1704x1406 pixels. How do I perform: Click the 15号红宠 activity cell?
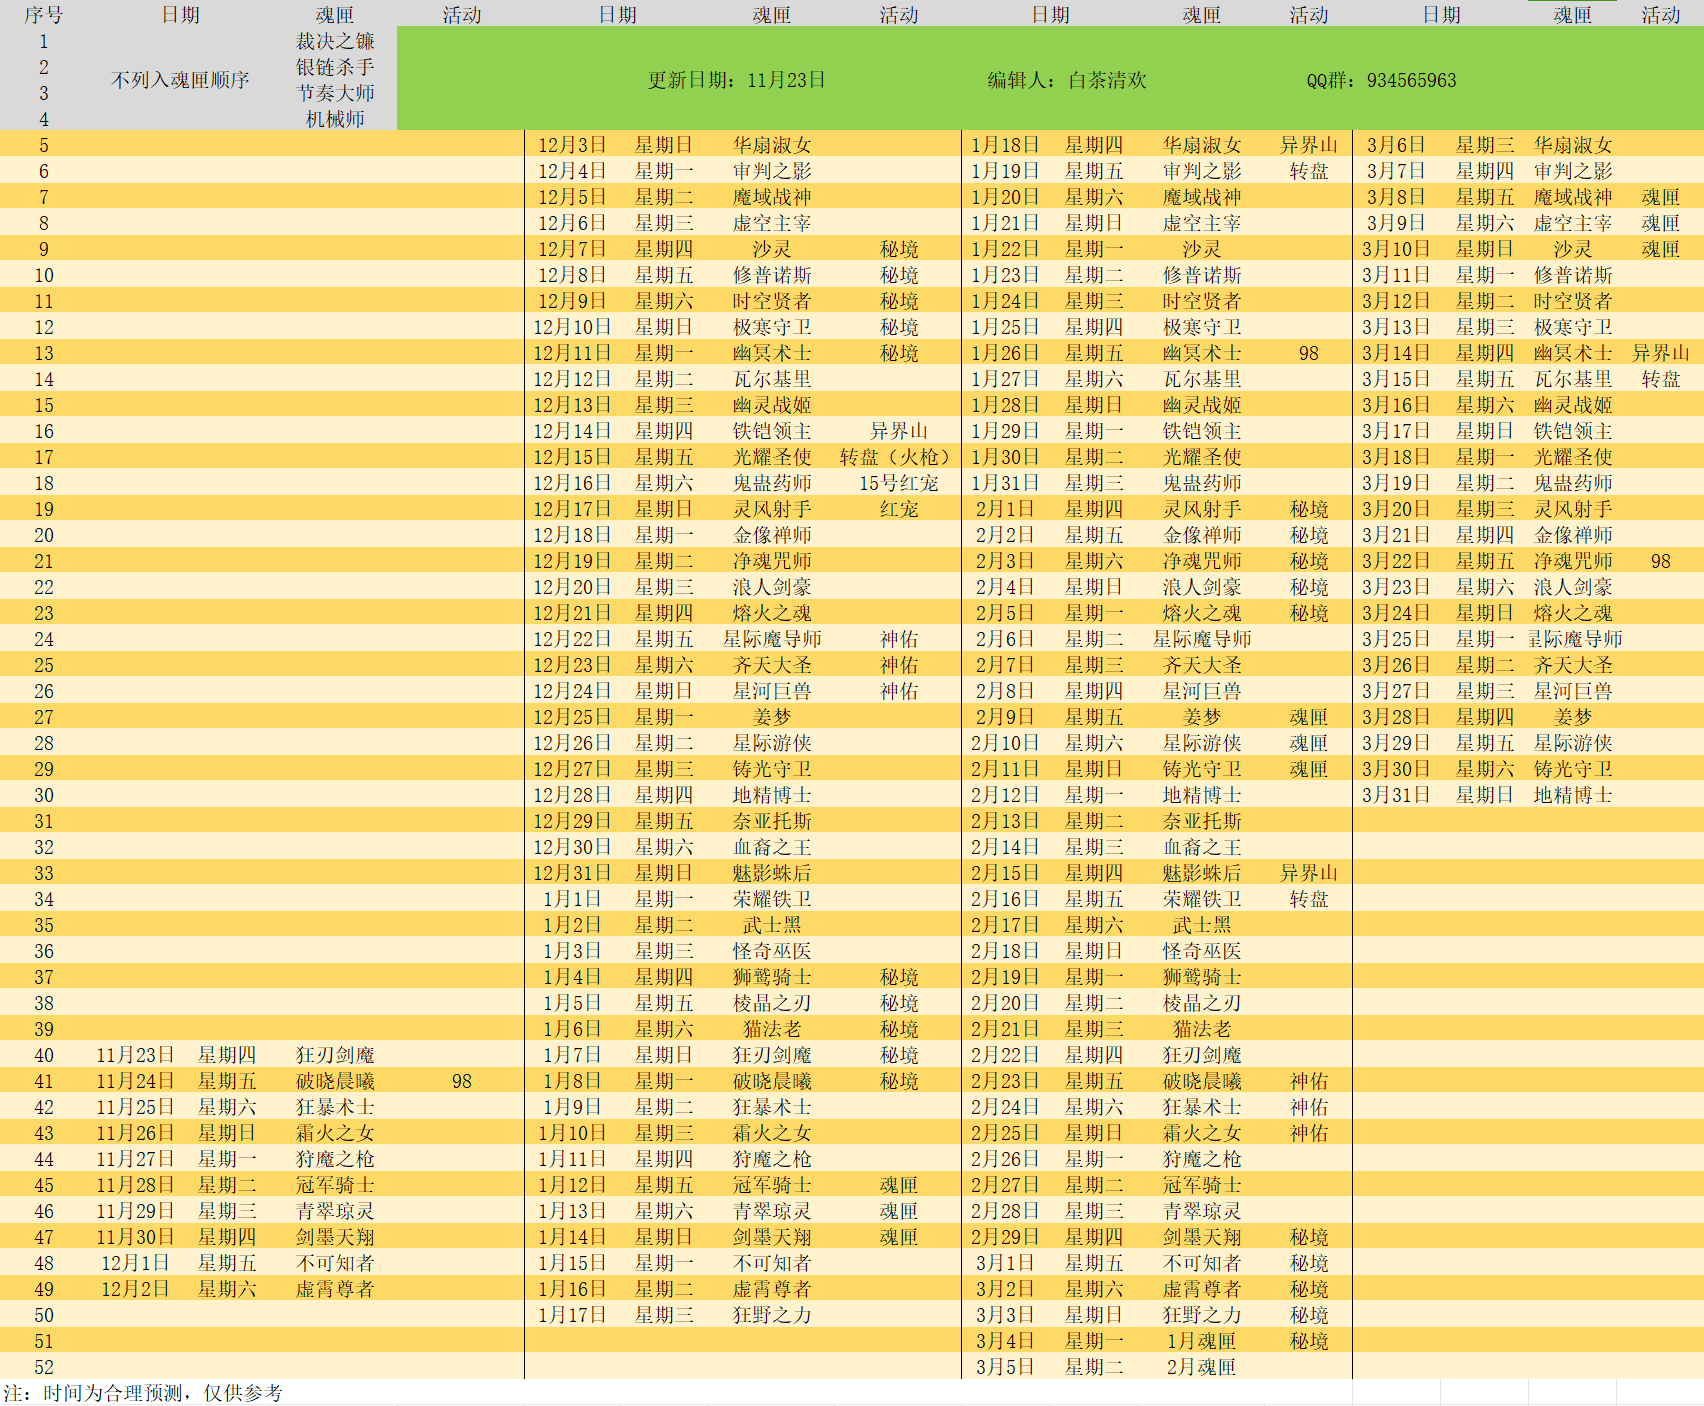(898, 483)
